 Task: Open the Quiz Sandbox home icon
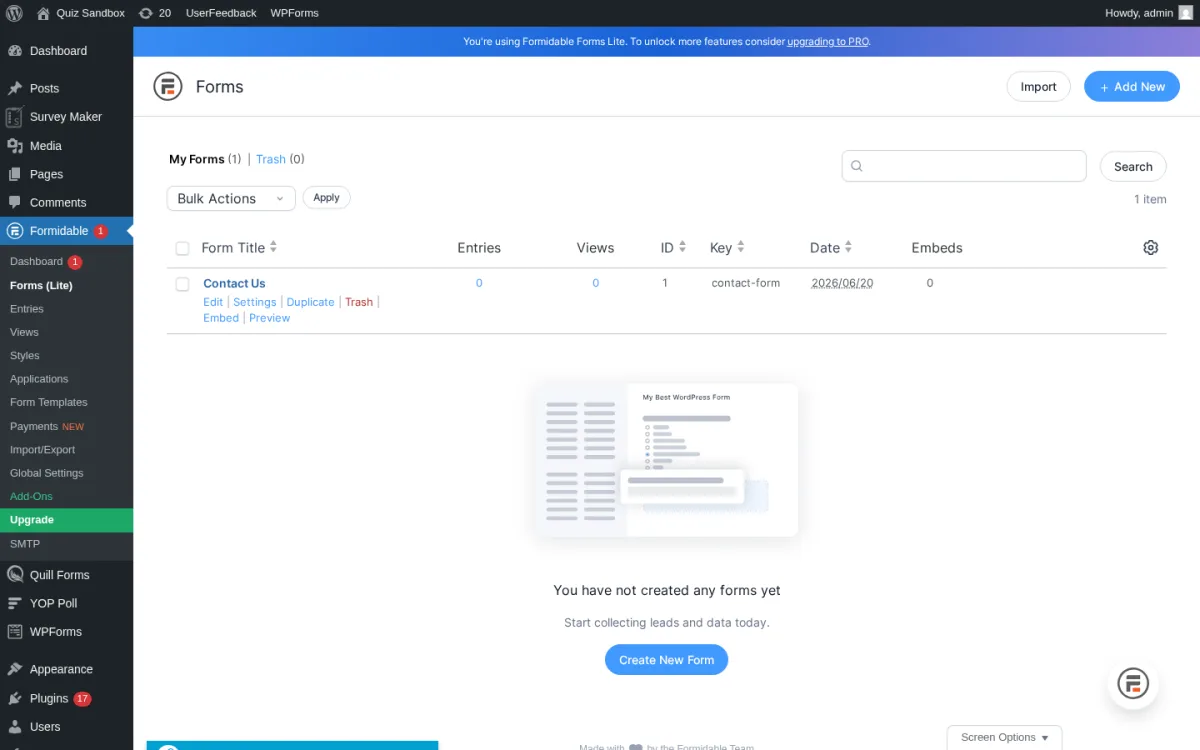coord(43,13)
